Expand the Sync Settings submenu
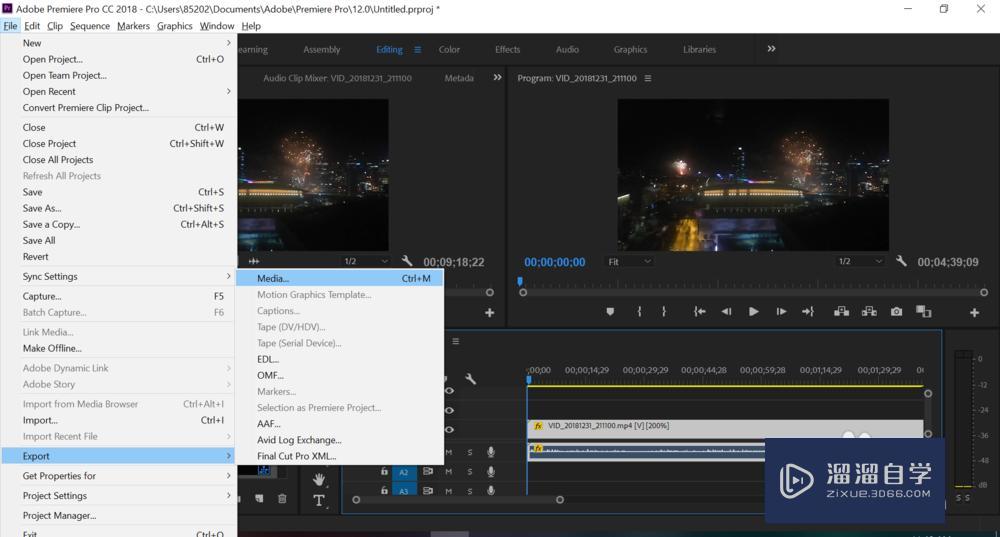Screen dimensions: 1000x537 tap(119, 276)
